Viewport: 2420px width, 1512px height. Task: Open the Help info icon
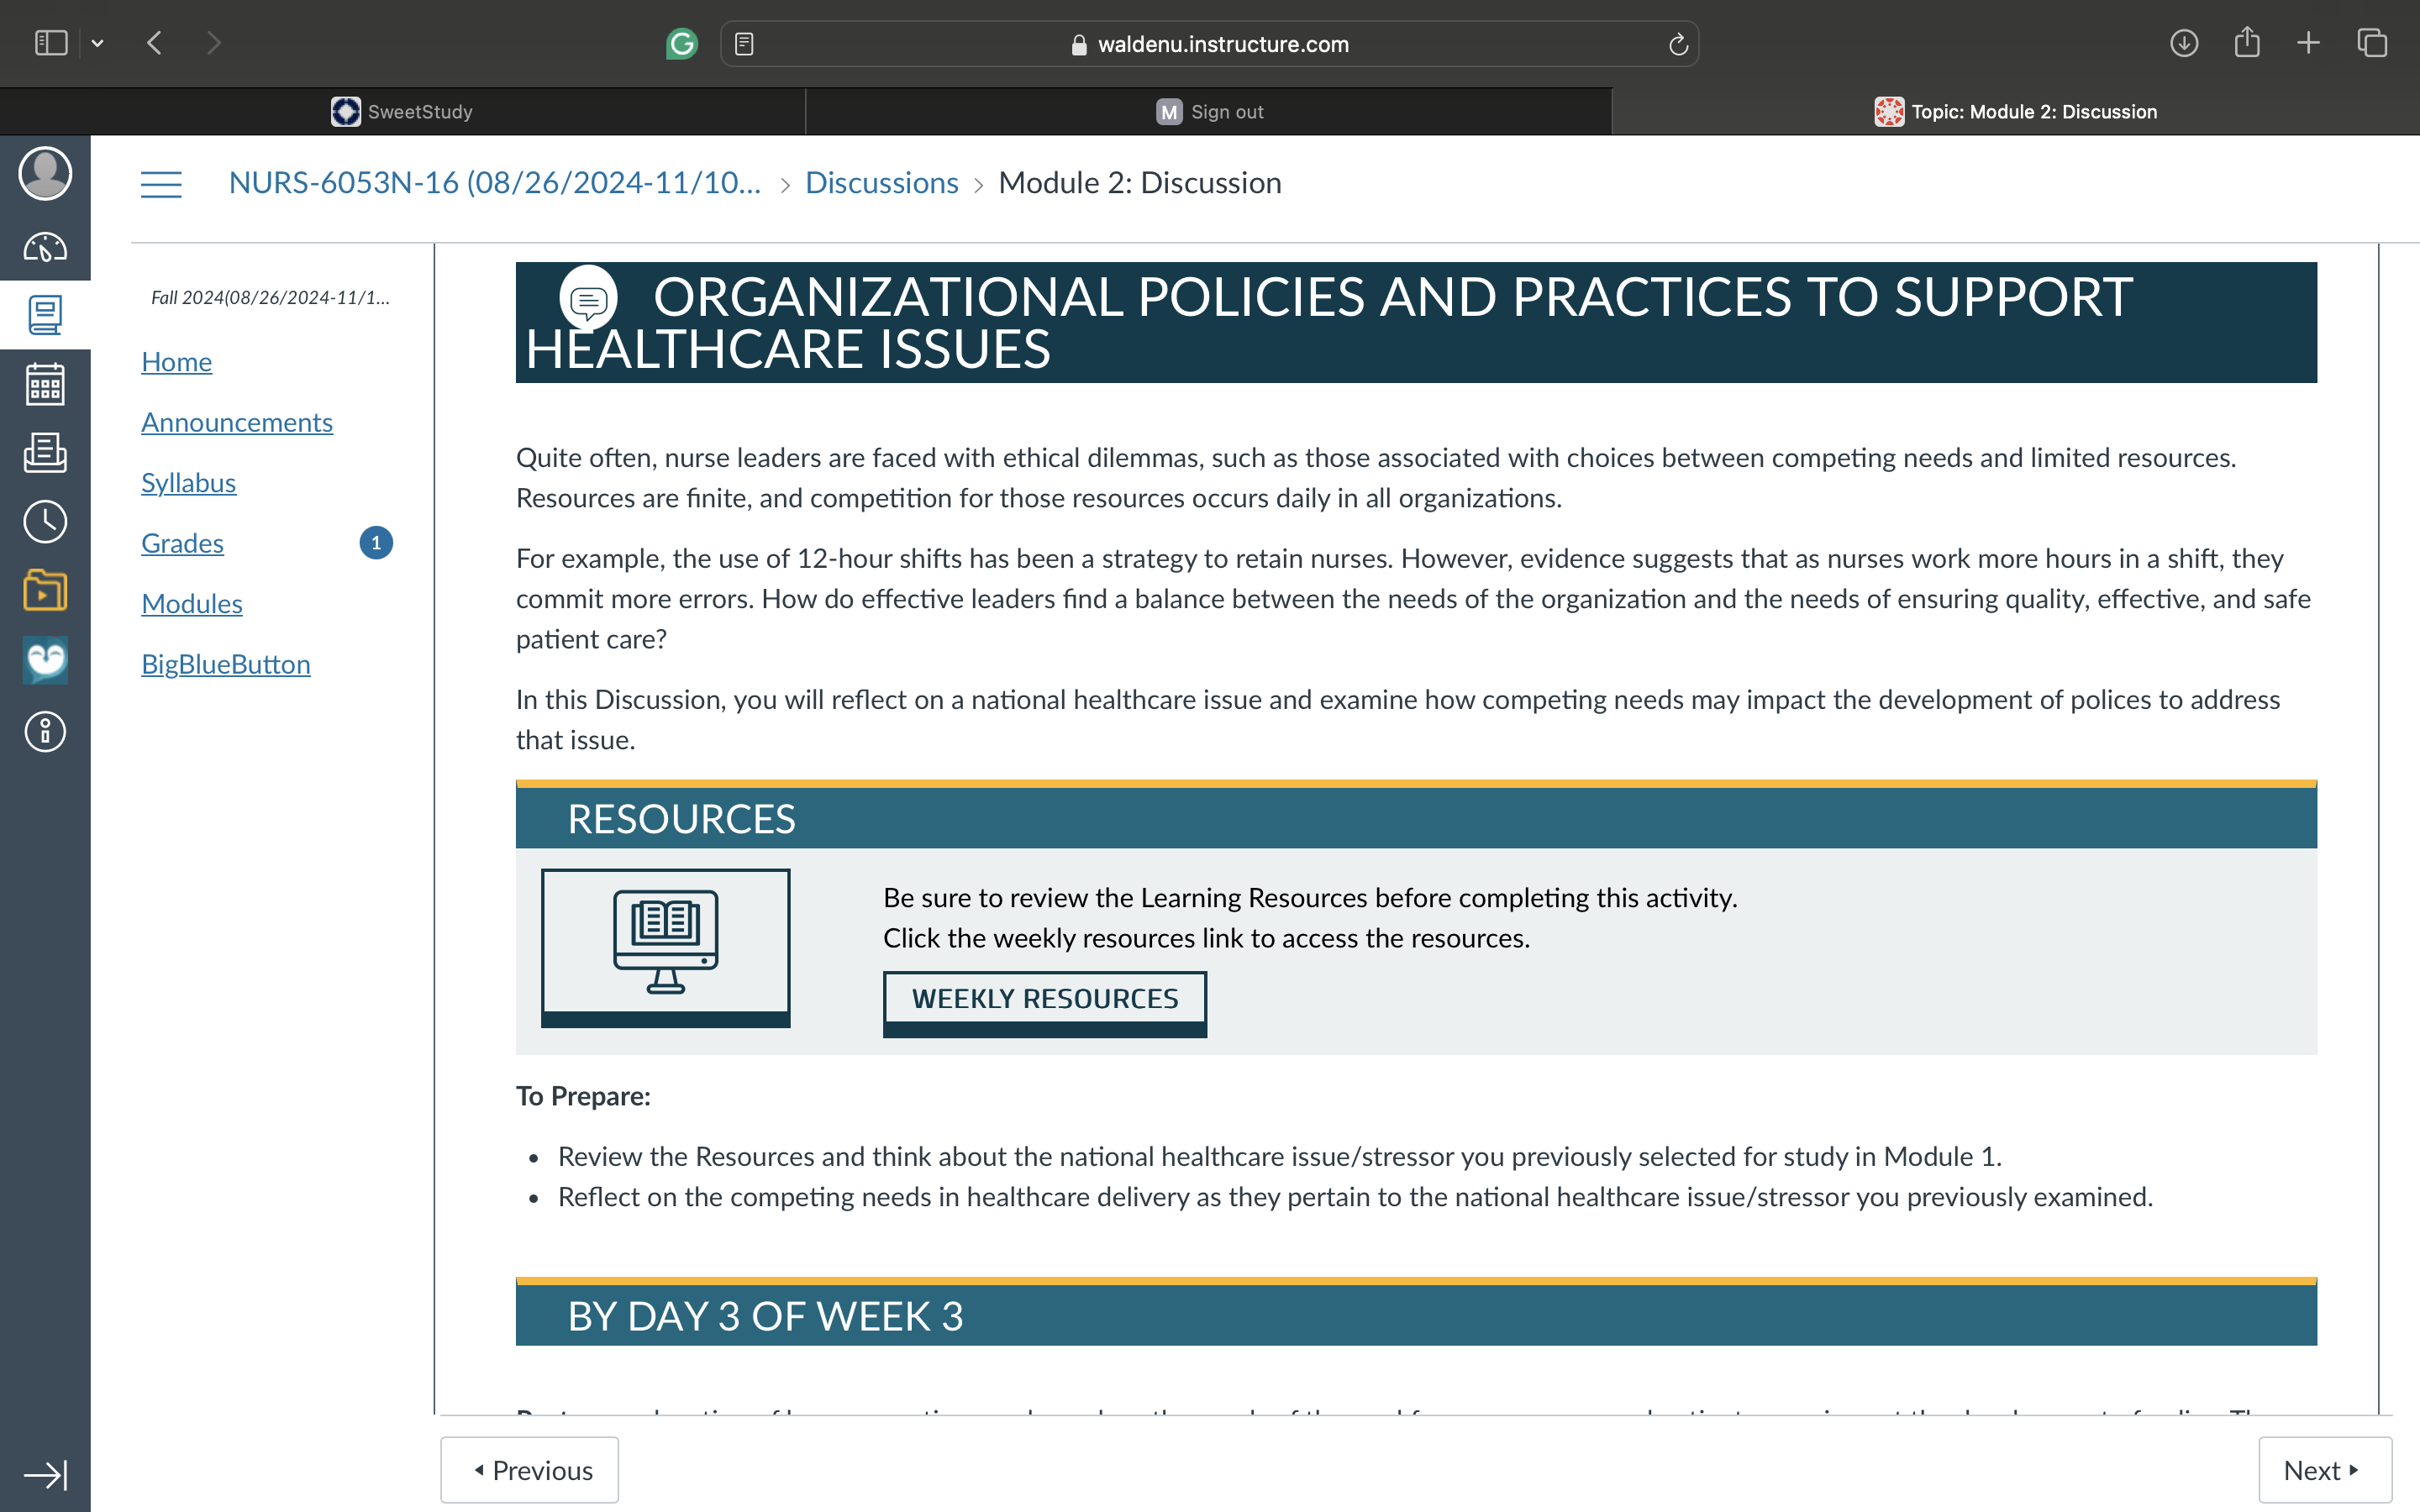45,732
